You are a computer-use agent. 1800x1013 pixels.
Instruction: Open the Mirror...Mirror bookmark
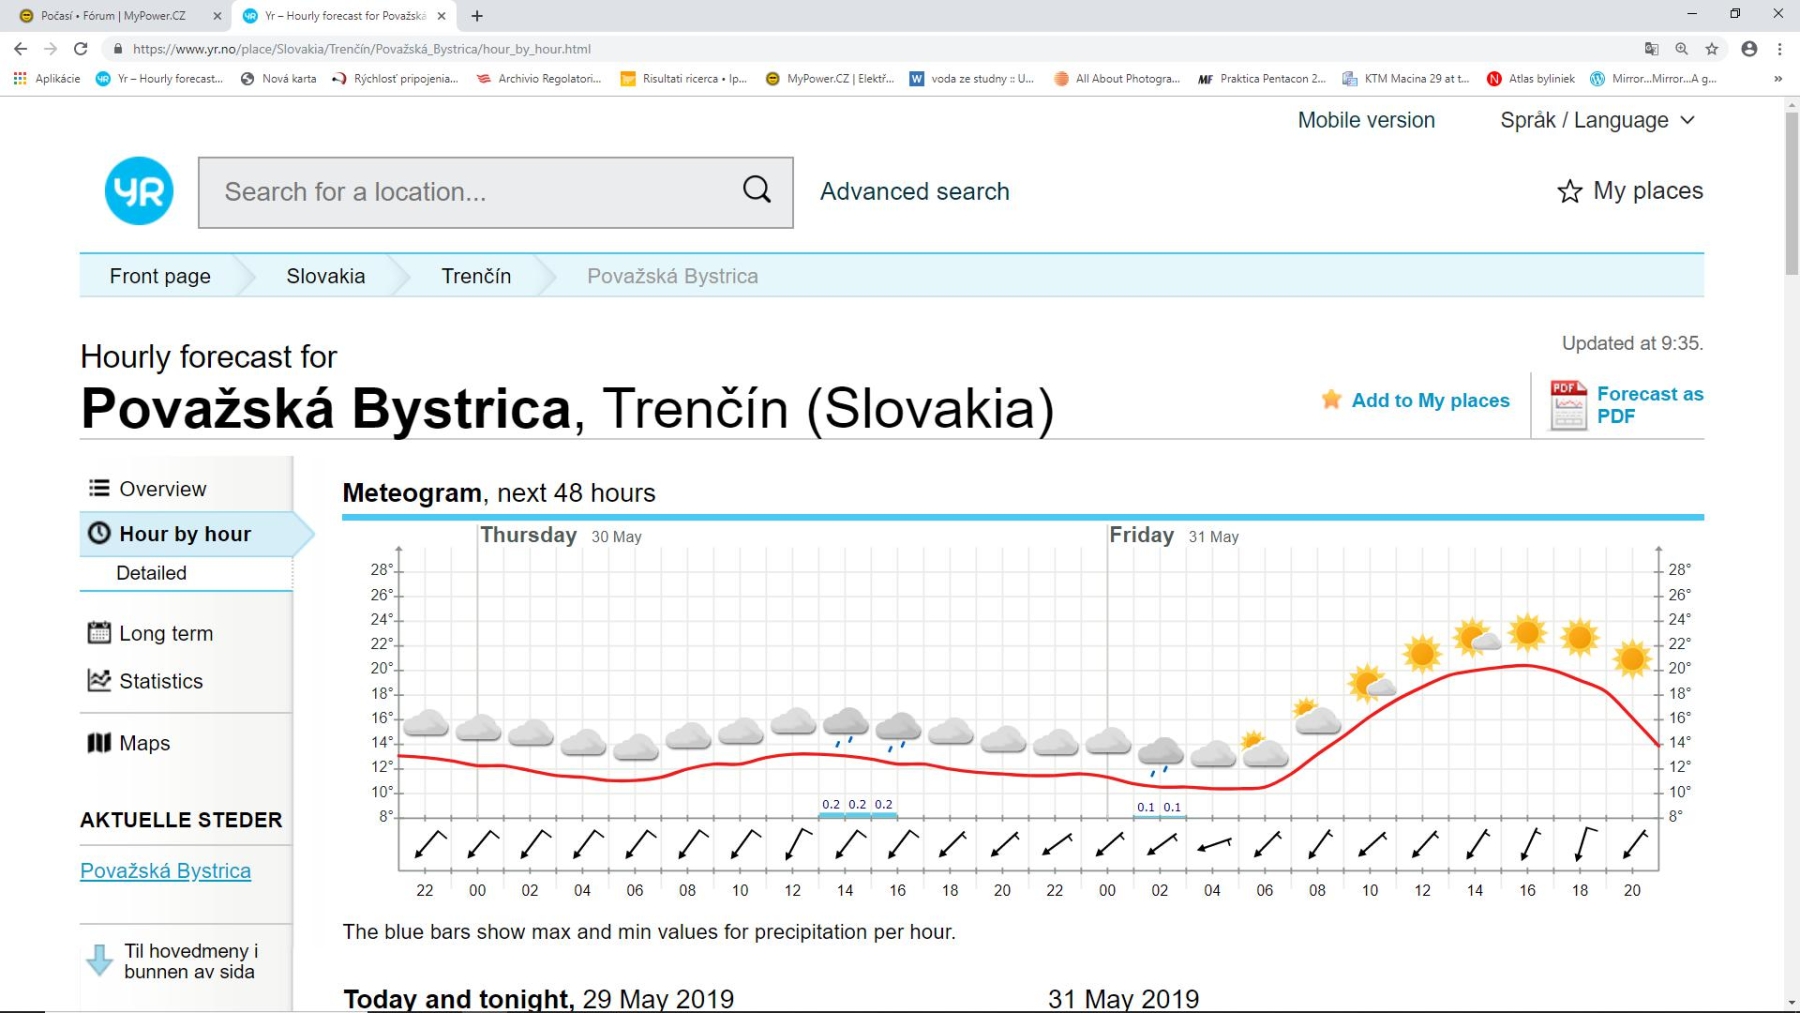click(1654, 78)
